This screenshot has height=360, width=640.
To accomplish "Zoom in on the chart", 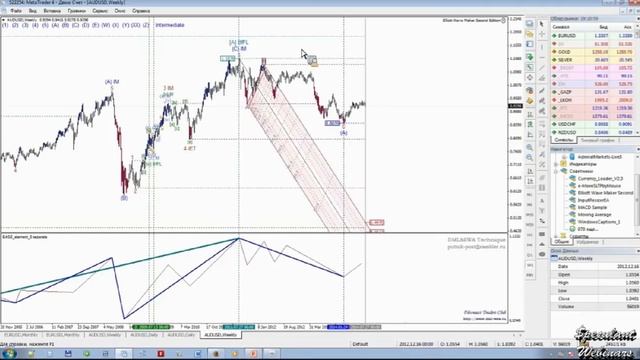I will [530, 147].
